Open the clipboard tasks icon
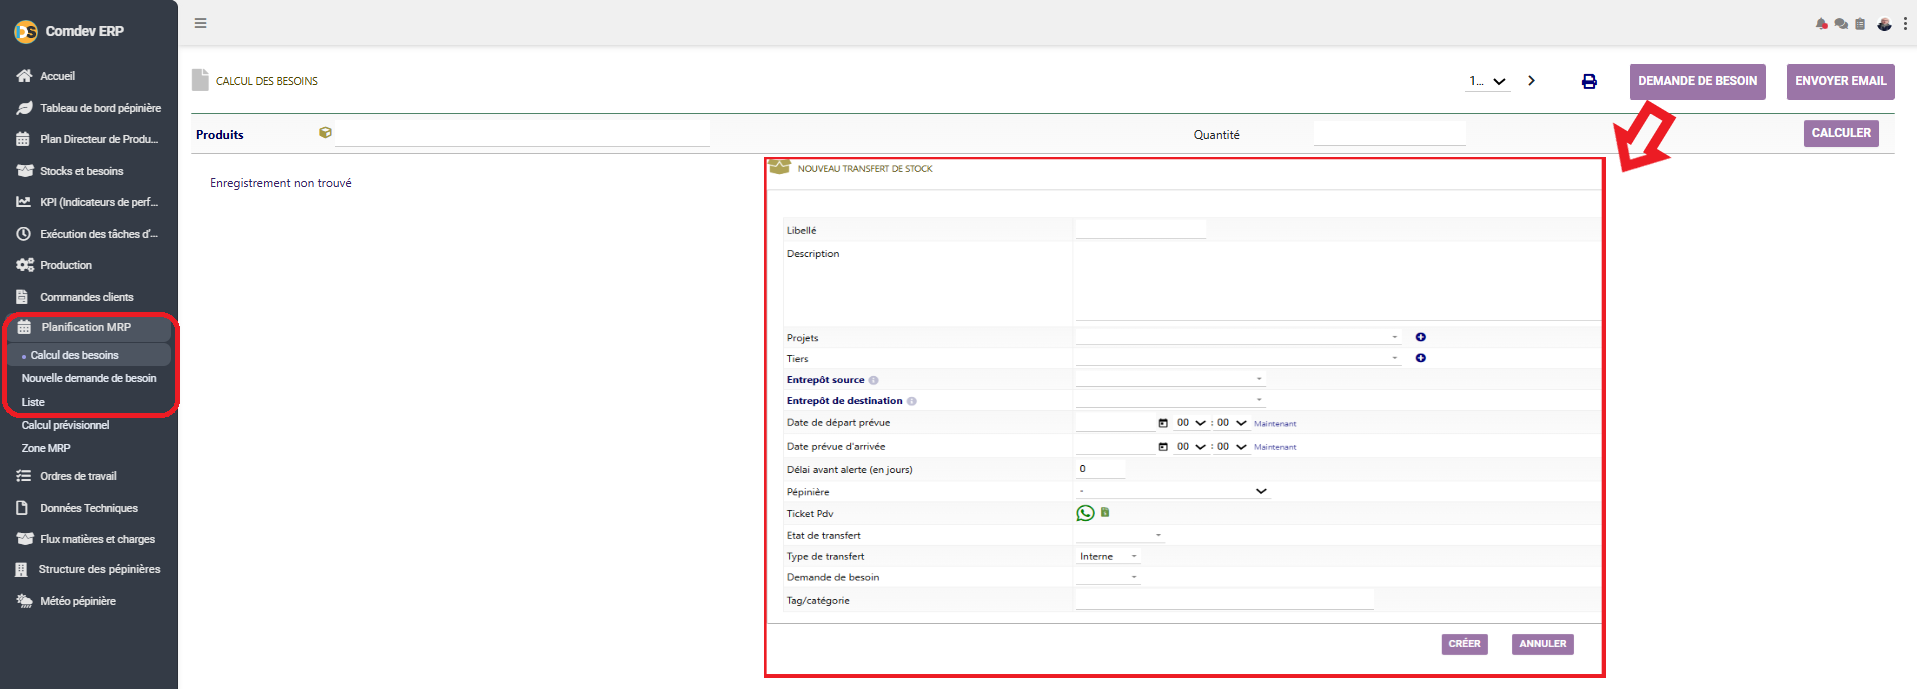1917x689 pixels. 1860,24
